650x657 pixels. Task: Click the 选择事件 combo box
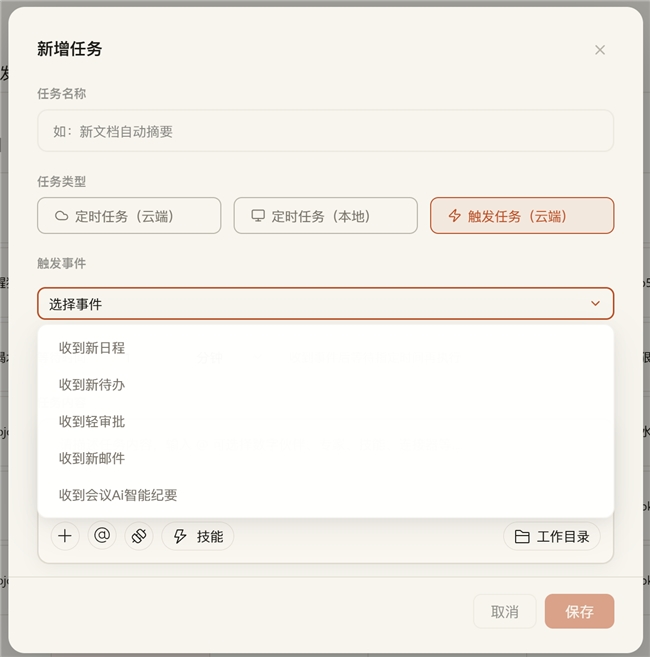tap(326, 303)
